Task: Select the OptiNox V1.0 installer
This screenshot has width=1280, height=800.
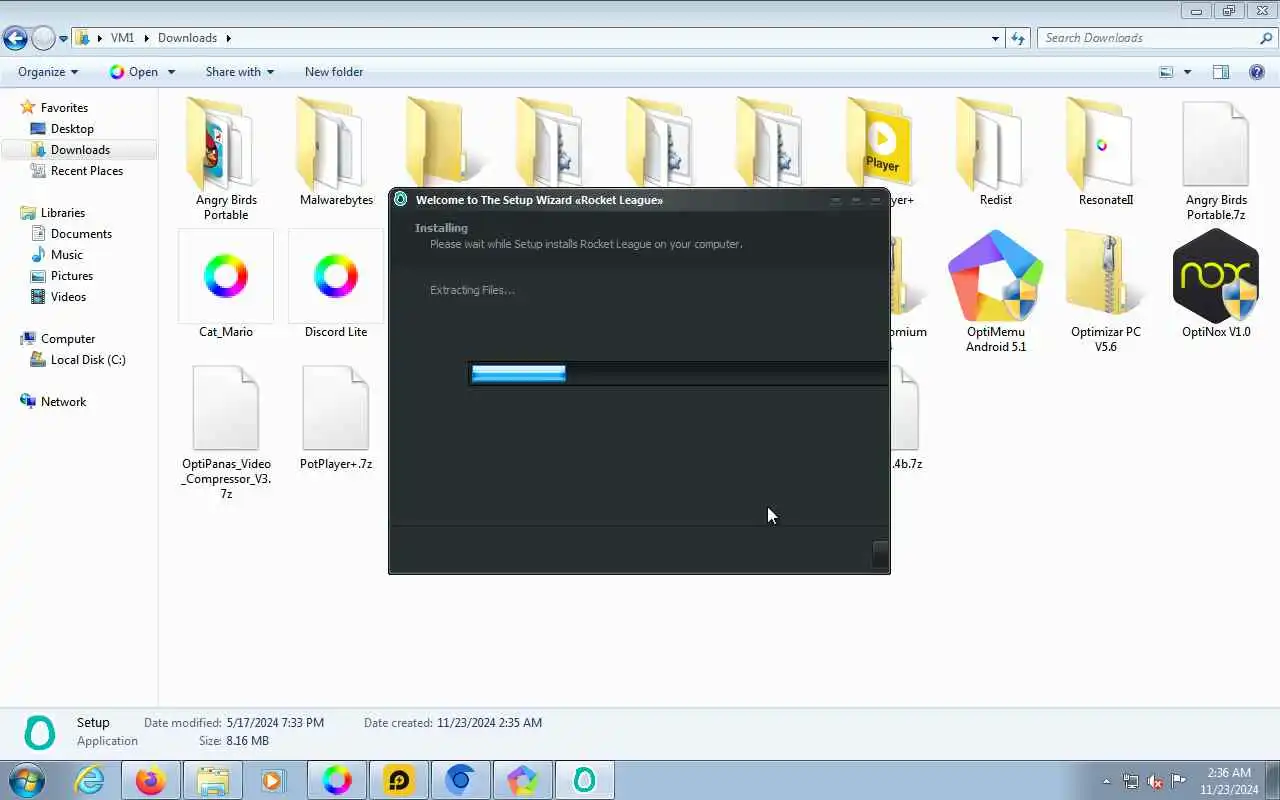Action: 1216,284
